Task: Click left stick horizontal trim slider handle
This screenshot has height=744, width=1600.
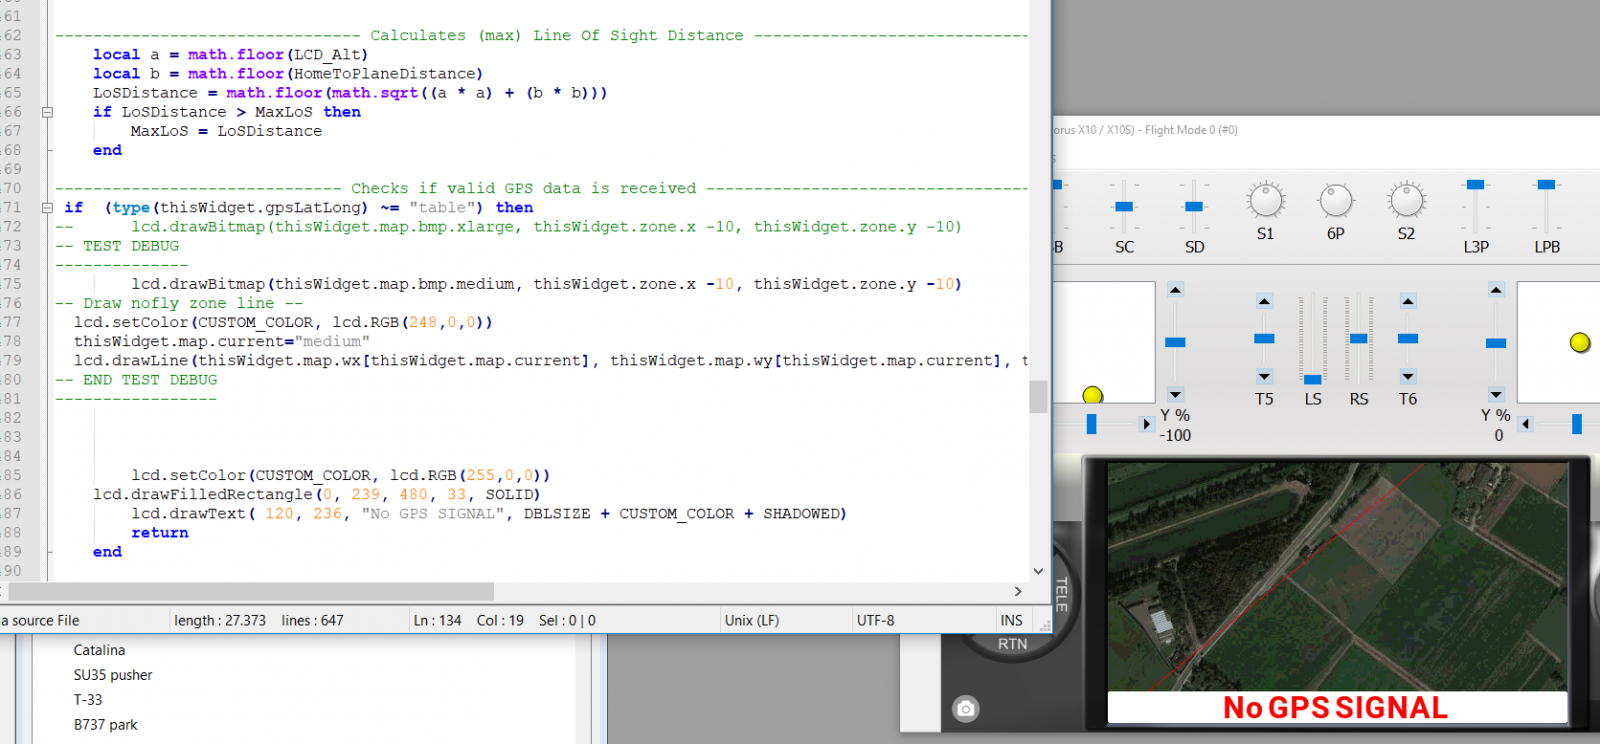Action: 1091,424
